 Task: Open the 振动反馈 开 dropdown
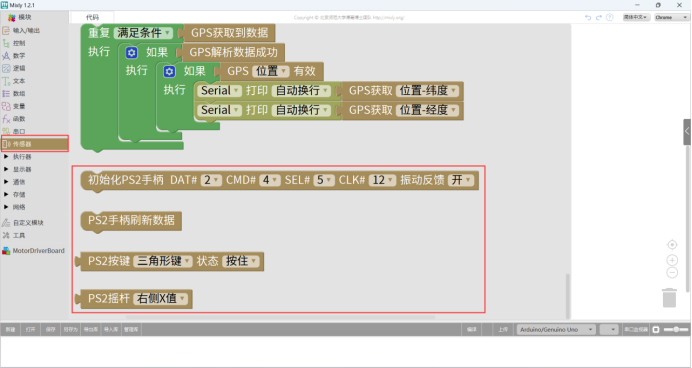(x=461, y=180)
